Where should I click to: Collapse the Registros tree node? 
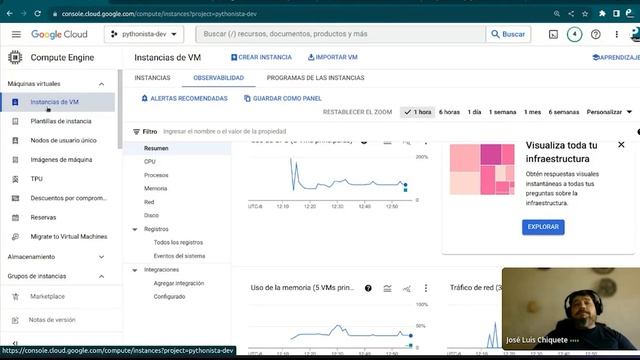[x=135, y=229]
